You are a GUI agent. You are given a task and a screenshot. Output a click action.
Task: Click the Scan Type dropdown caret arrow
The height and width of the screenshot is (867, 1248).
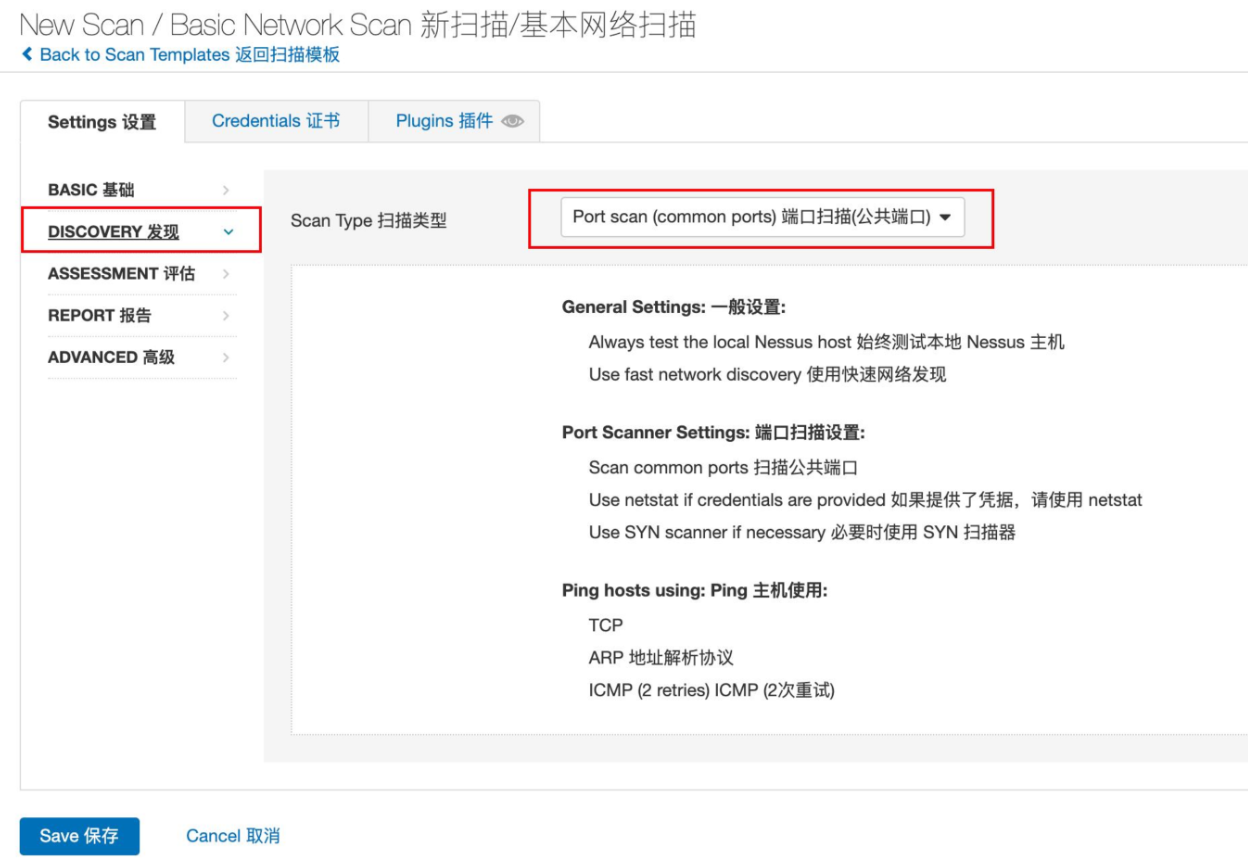(945, 217)
